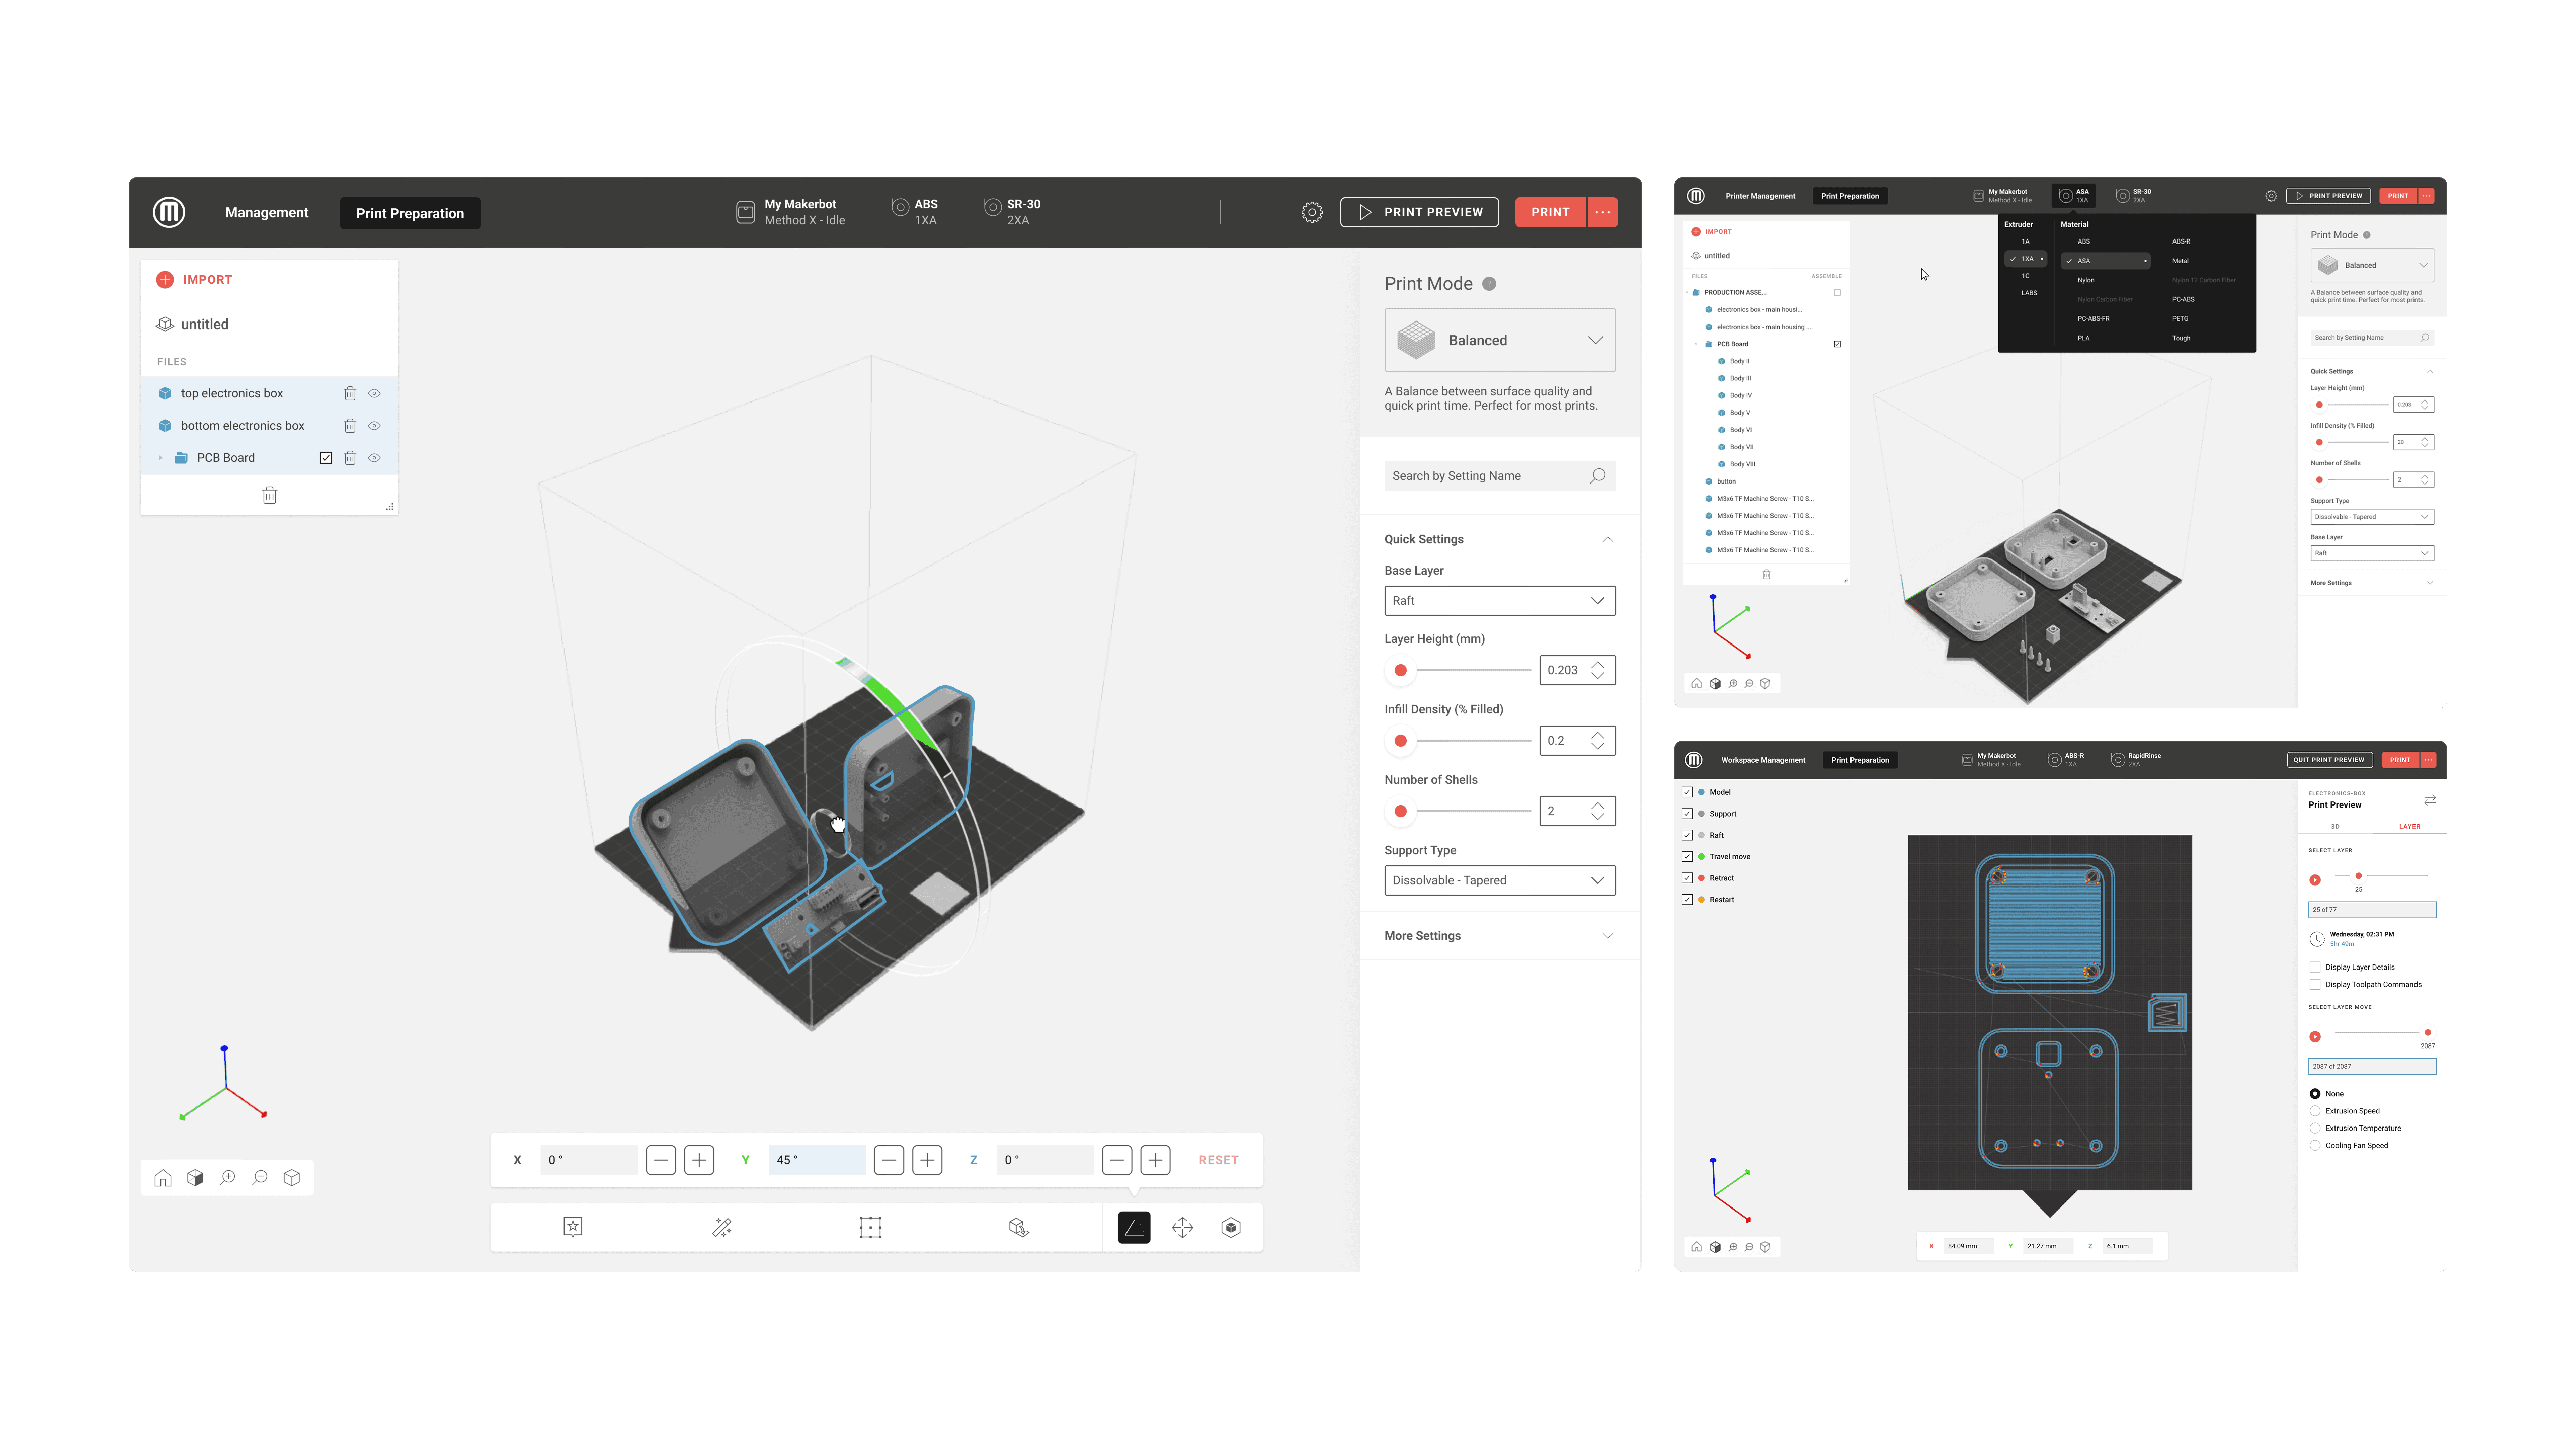Hide bottom electronics box via eye icon
2576x1449 pixels.
374,426
